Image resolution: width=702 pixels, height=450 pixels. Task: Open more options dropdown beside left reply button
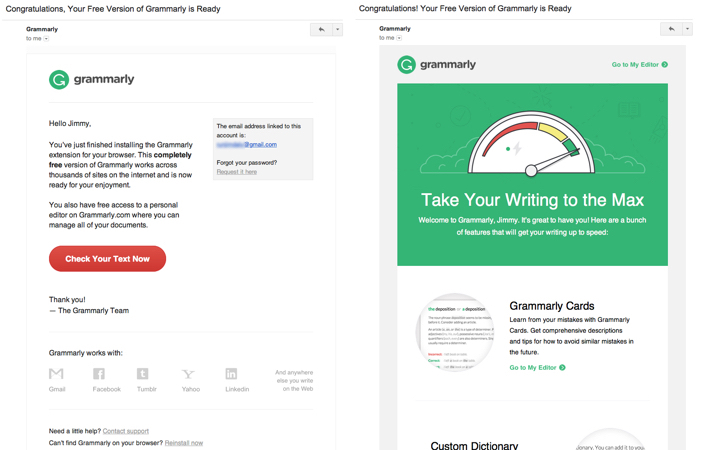point(337,29)
